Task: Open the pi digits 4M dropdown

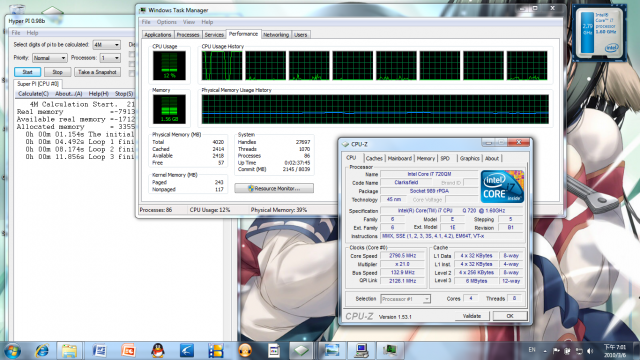Action: (107, 44)
